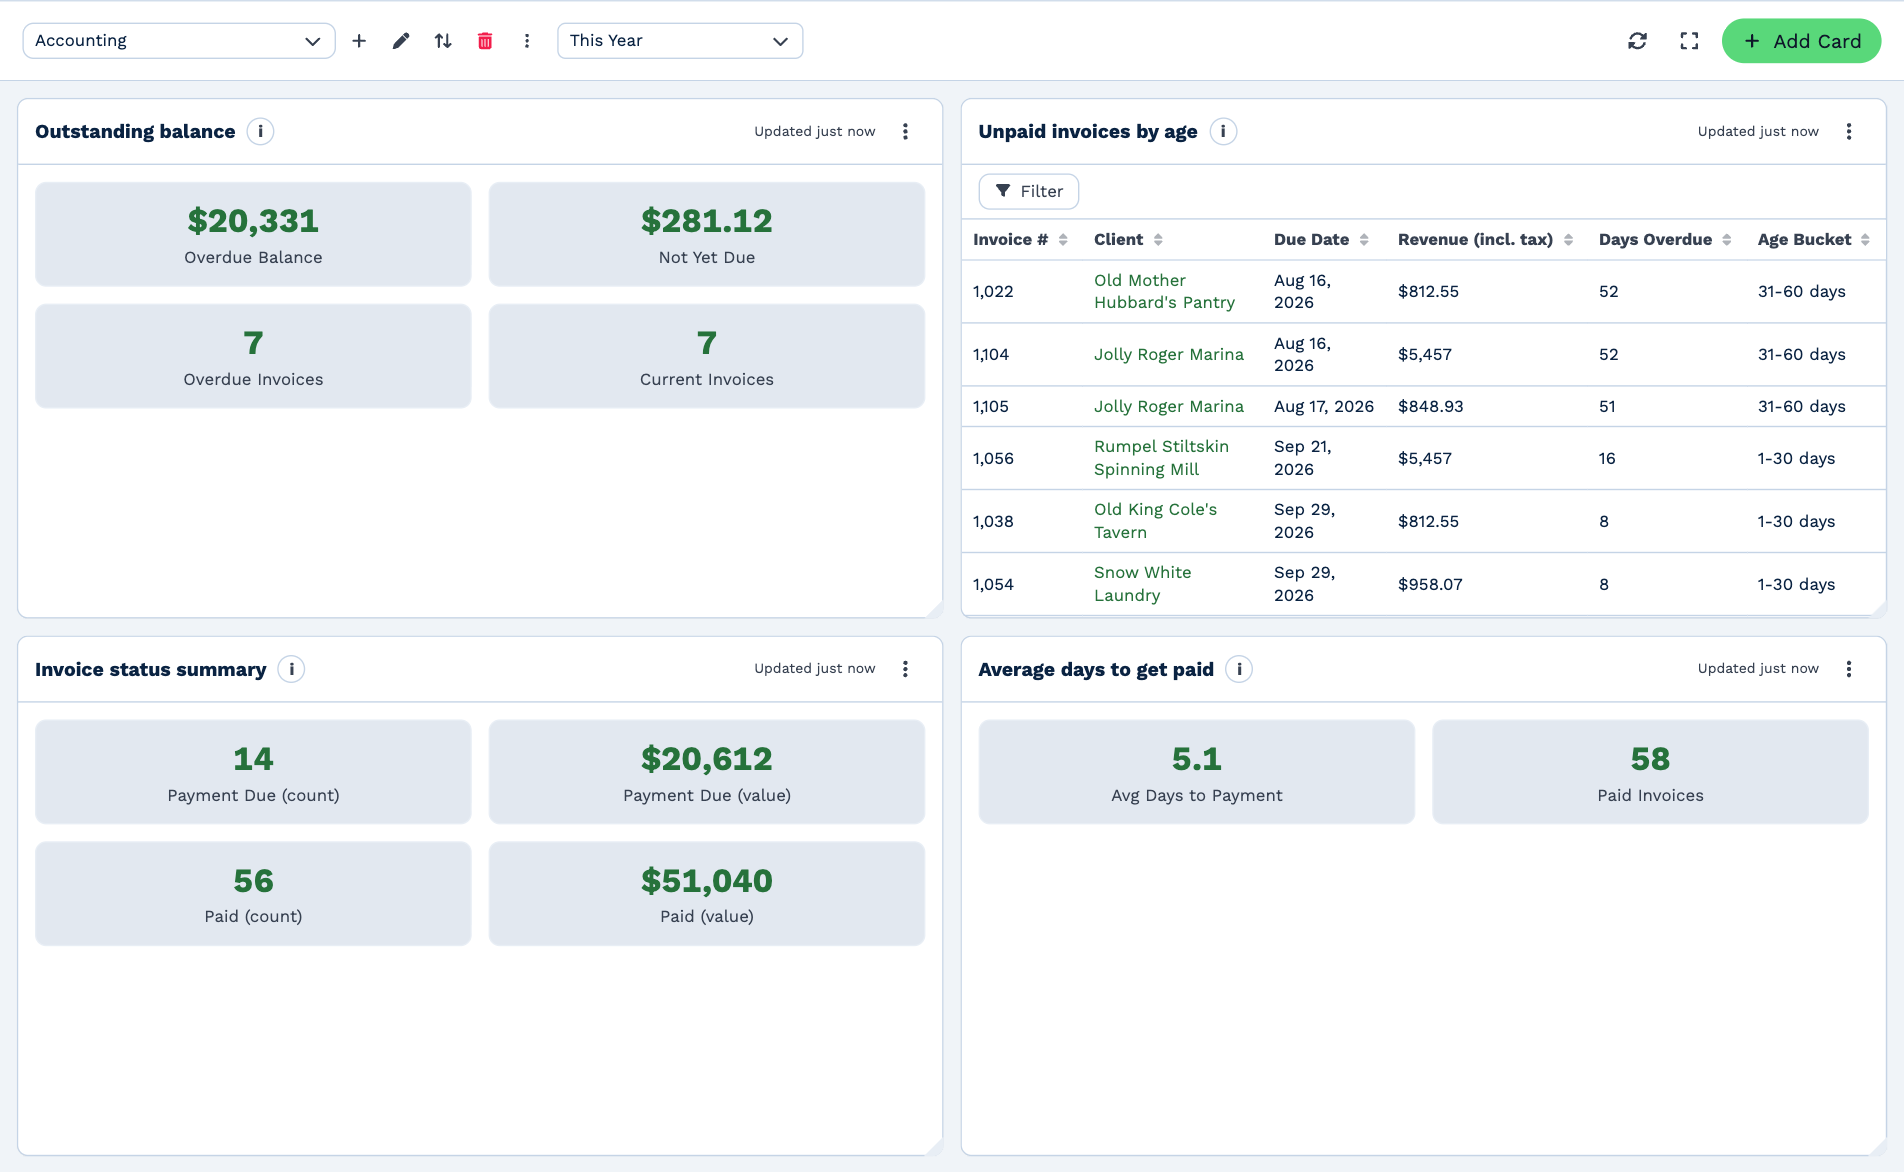Click the 14 Payment Due (count) tile
Image resolution: width=1904 pixels, height=1172 pixels.
point(253,772)
